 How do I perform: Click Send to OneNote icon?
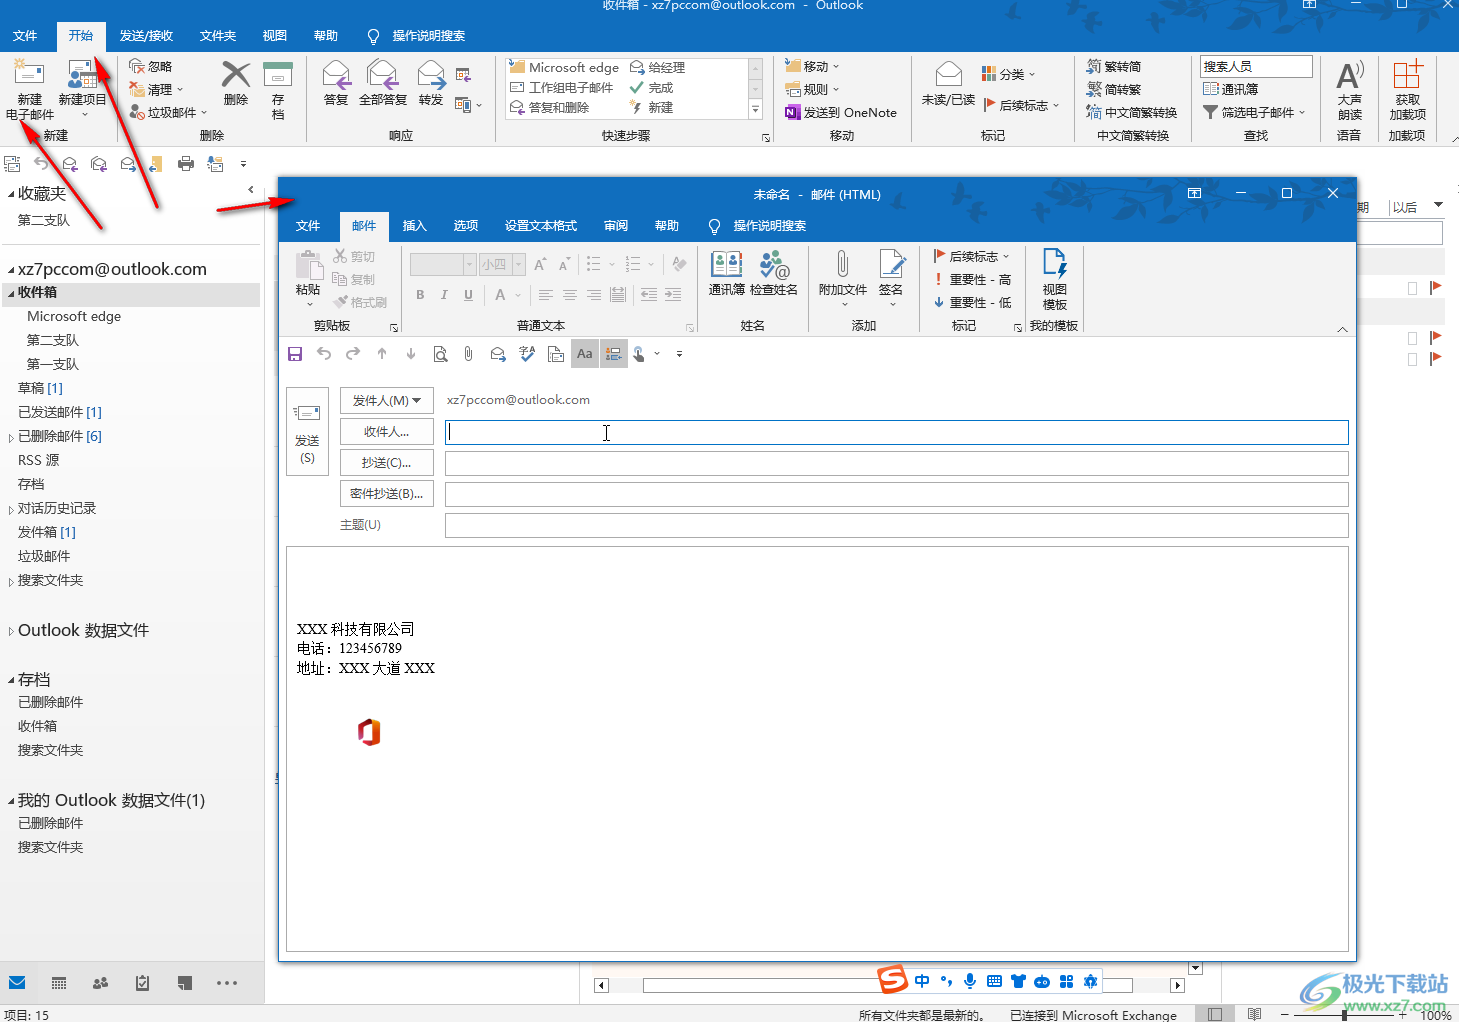(x=793, y=112)
